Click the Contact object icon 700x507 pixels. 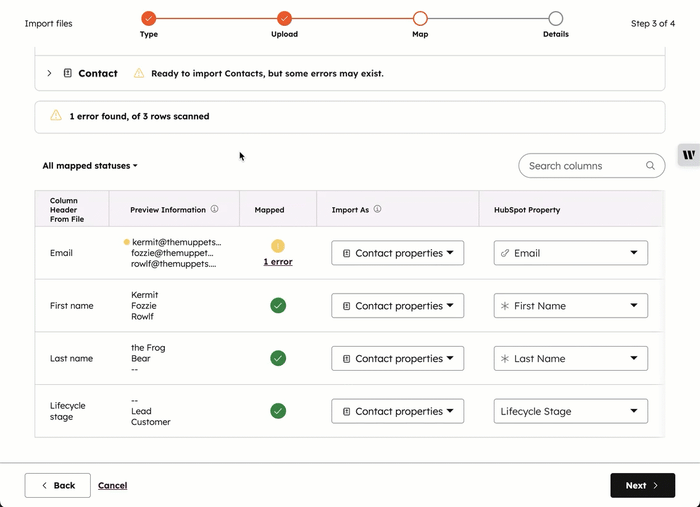tap(67, 73)
